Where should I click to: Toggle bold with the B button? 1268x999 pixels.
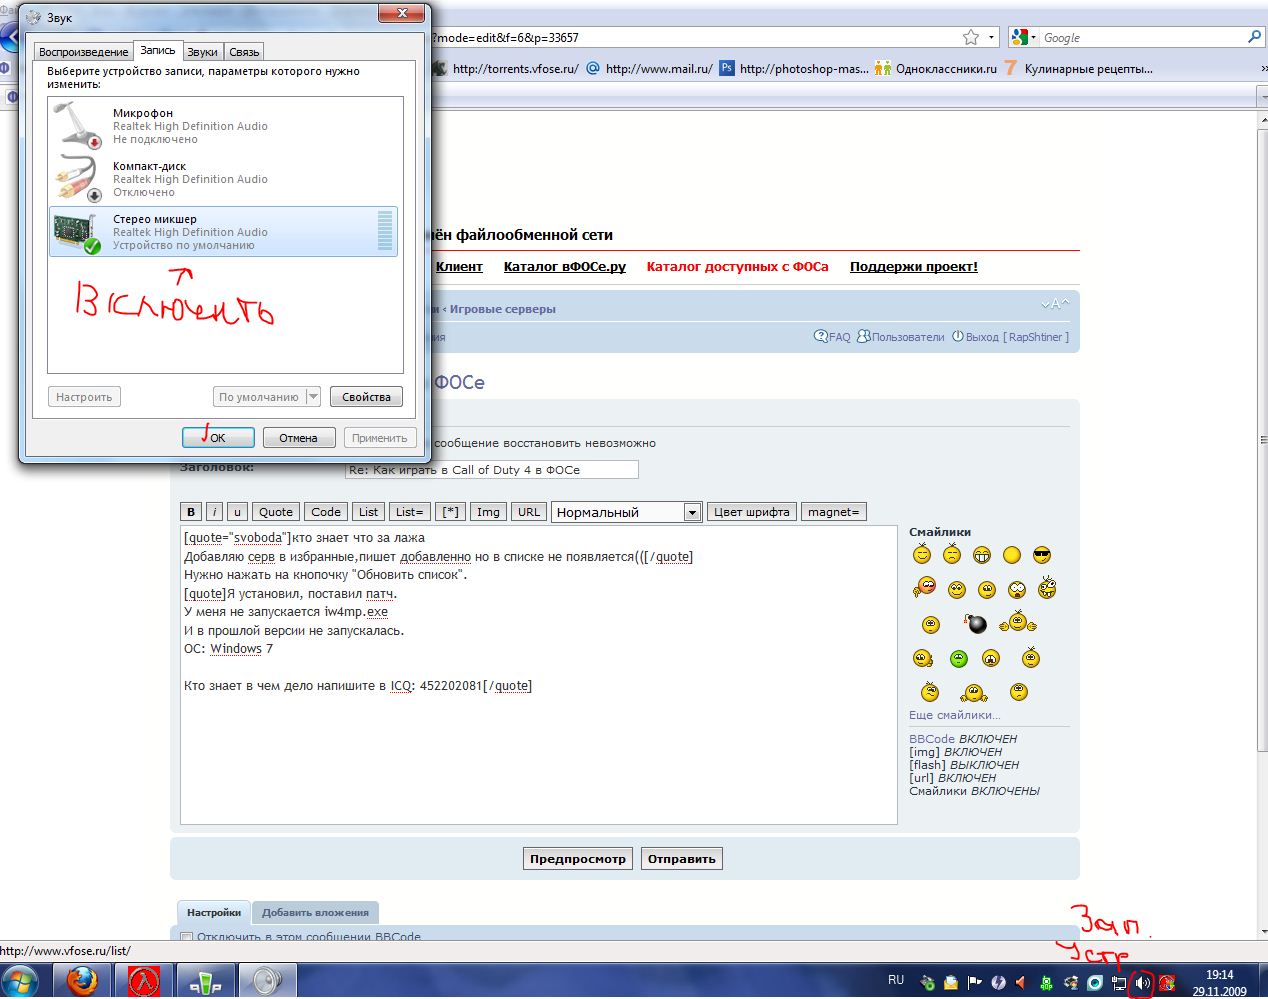pos(191,512)
